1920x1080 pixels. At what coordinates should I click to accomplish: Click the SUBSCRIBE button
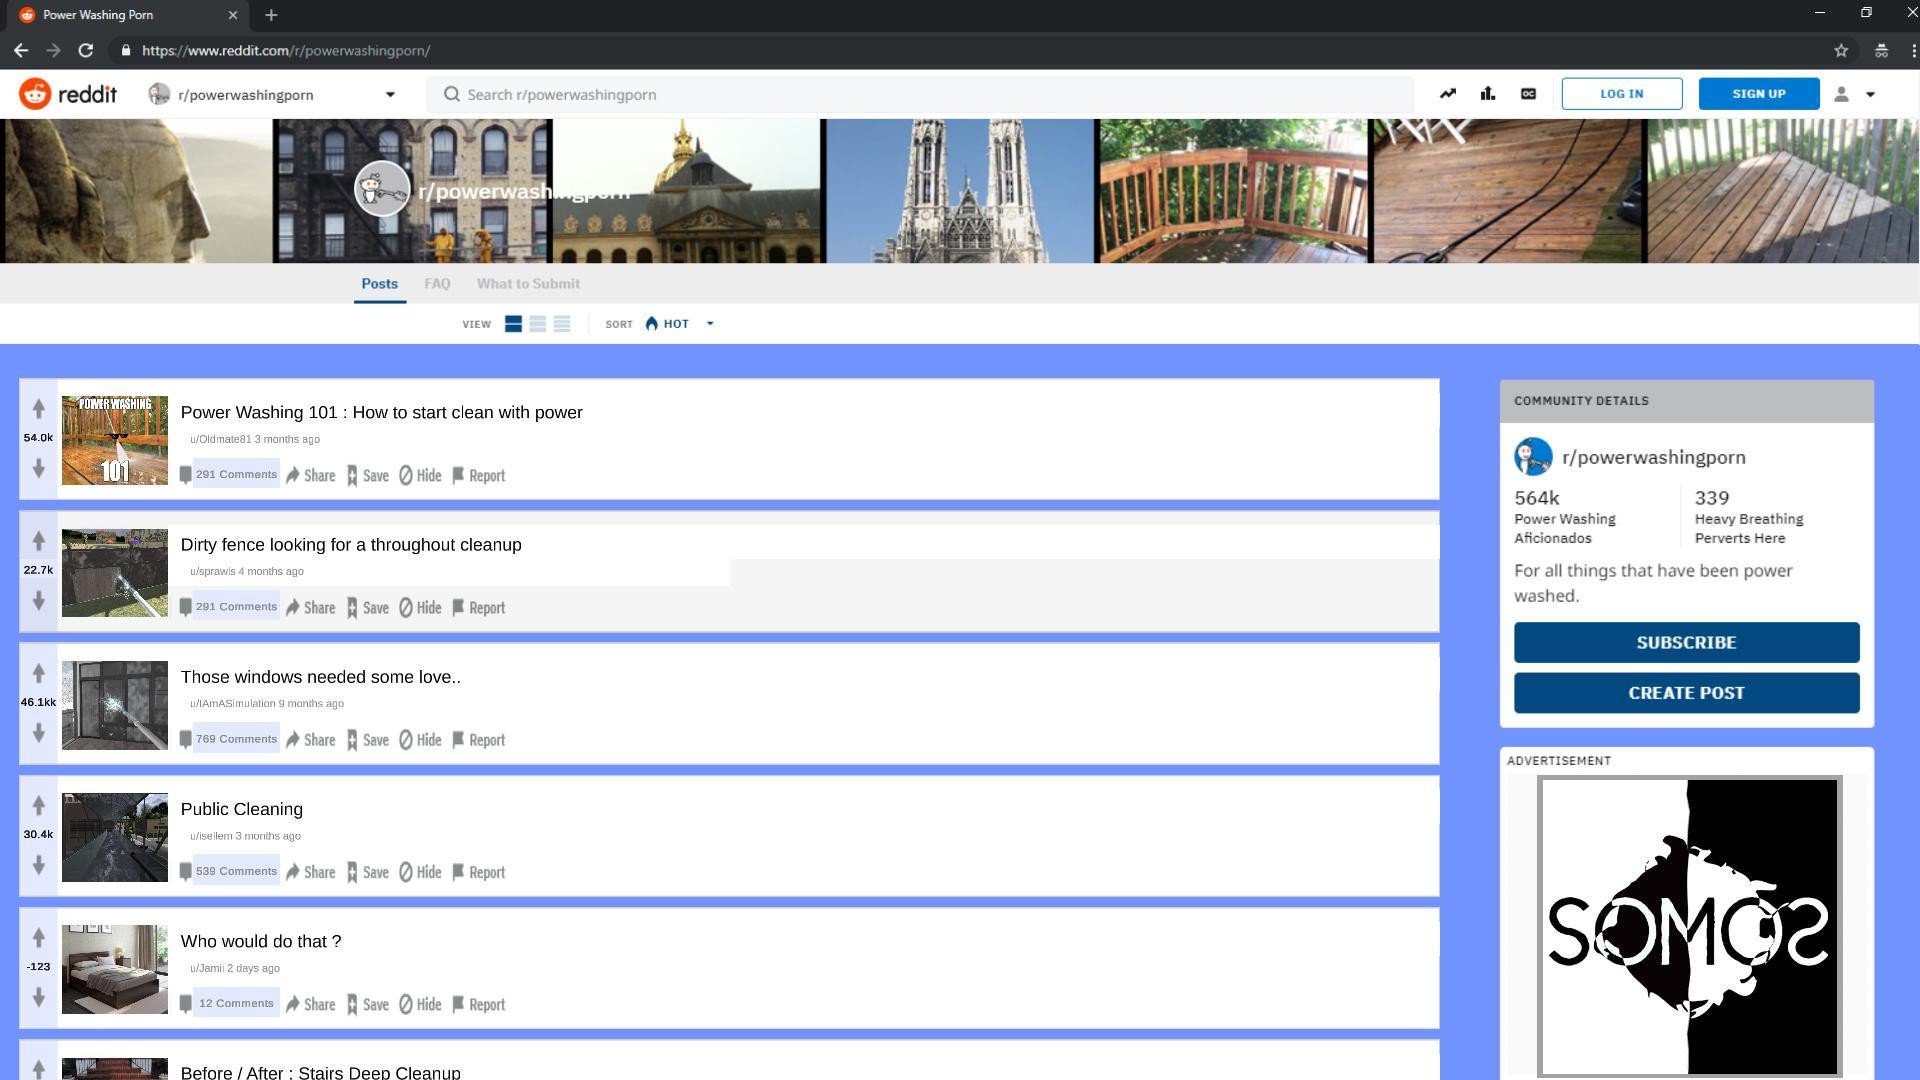(1686, 642)
